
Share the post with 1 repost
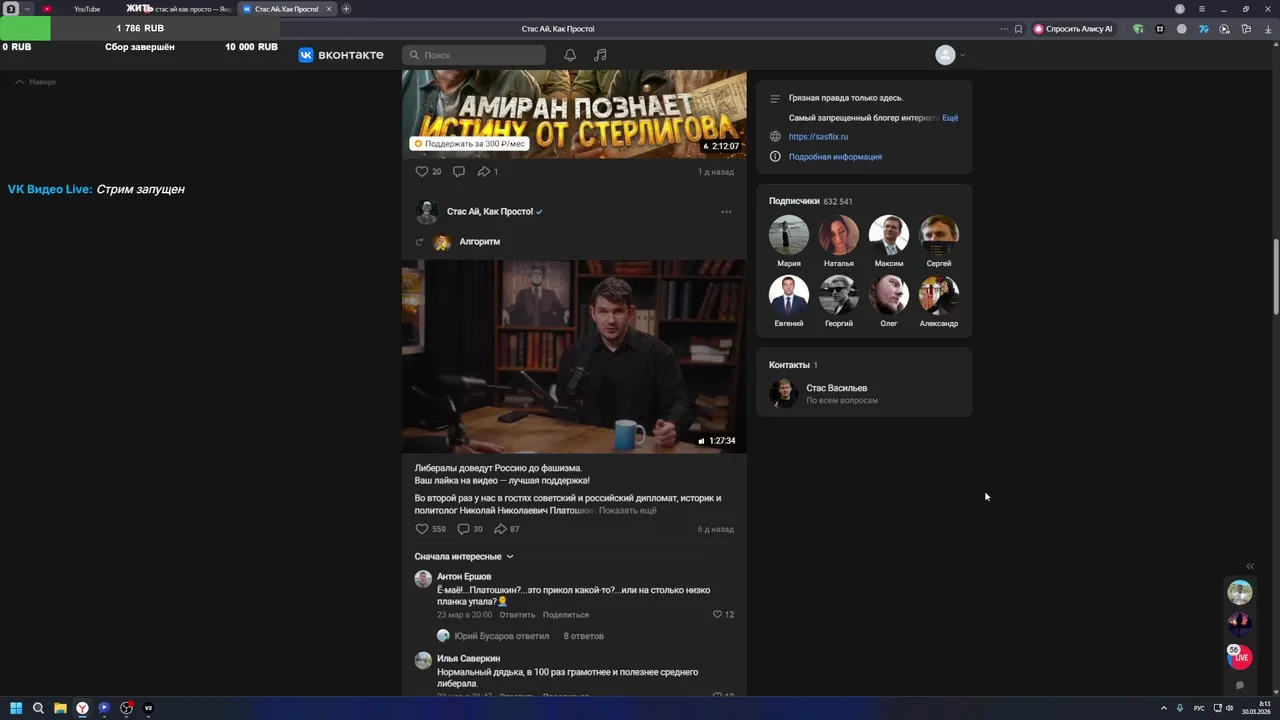click(488, 171)
